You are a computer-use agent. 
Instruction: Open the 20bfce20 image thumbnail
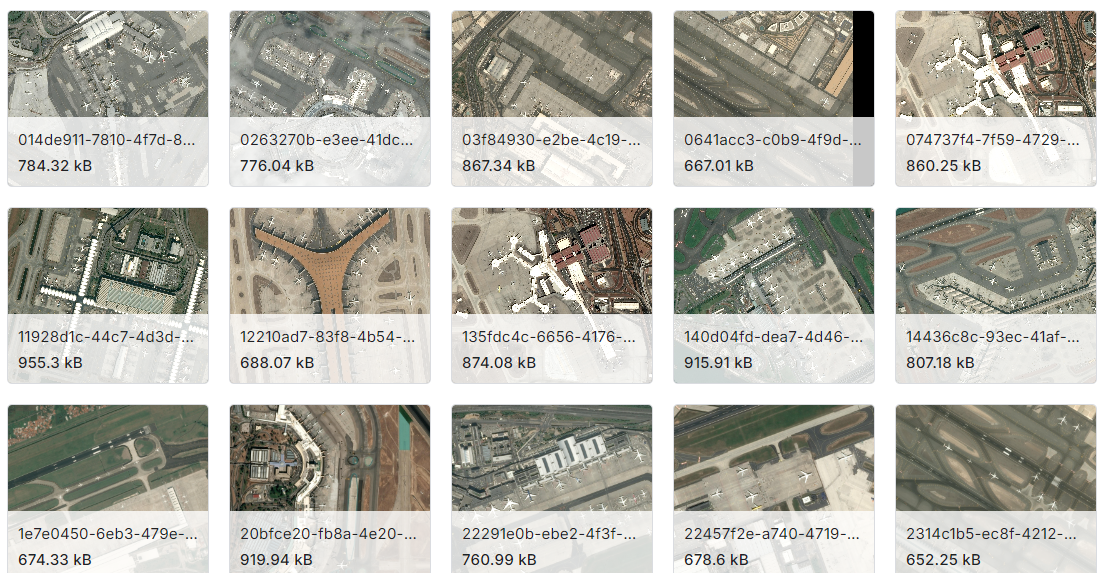tap(330, 458)
